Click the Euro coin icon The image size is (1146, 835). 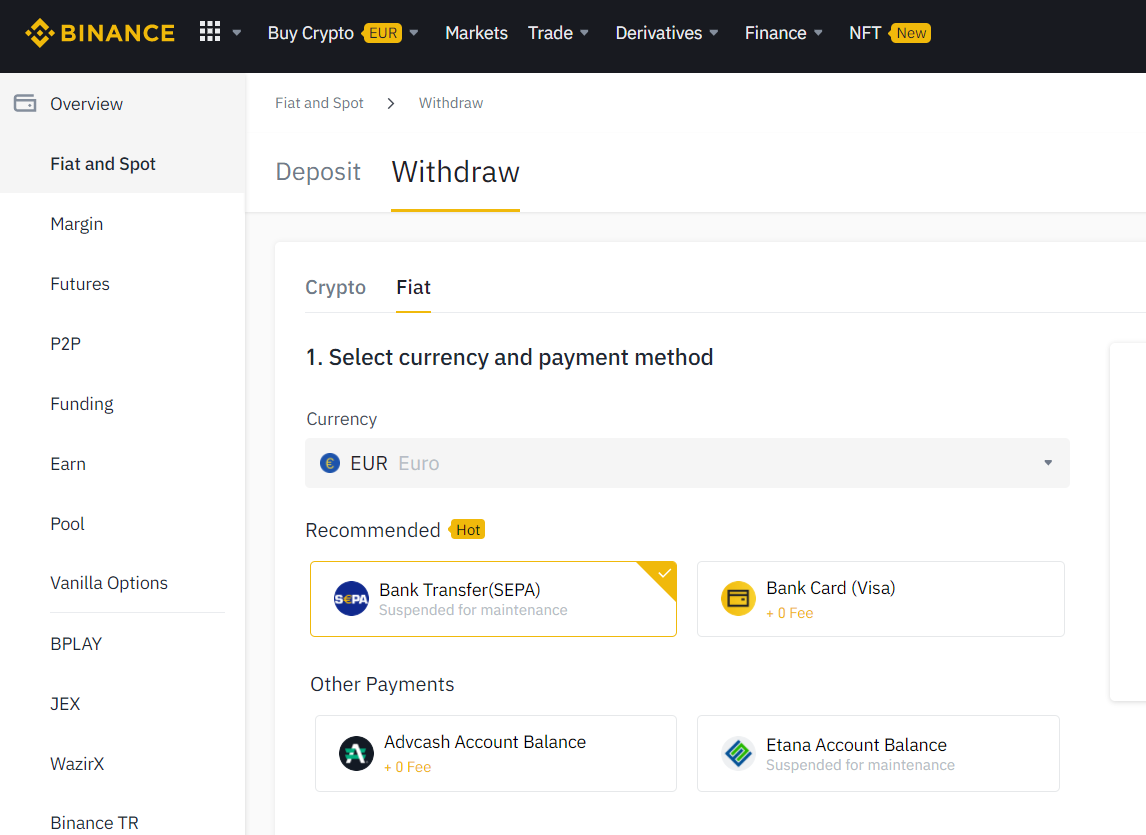[330, 463]
